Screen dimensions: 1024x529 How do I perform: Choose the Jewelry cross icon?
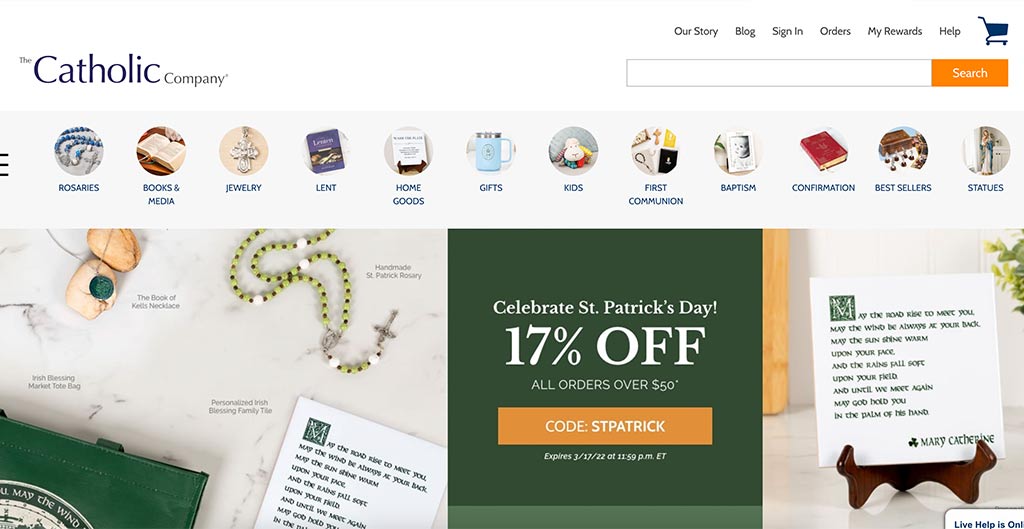[244, 151]
